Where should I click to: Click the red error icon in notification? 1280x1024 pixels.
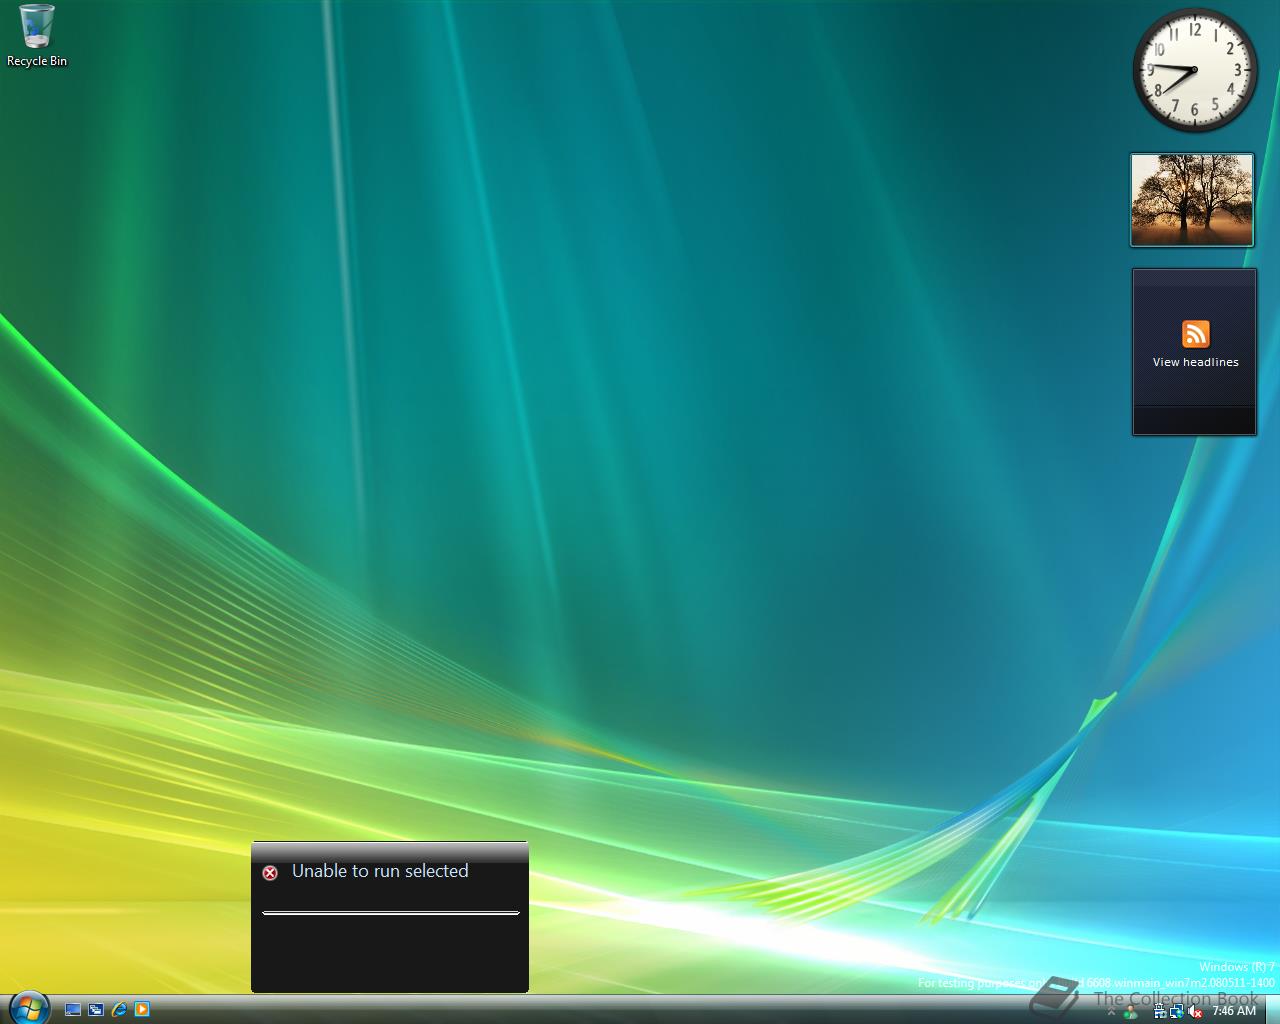click(270, 873)
